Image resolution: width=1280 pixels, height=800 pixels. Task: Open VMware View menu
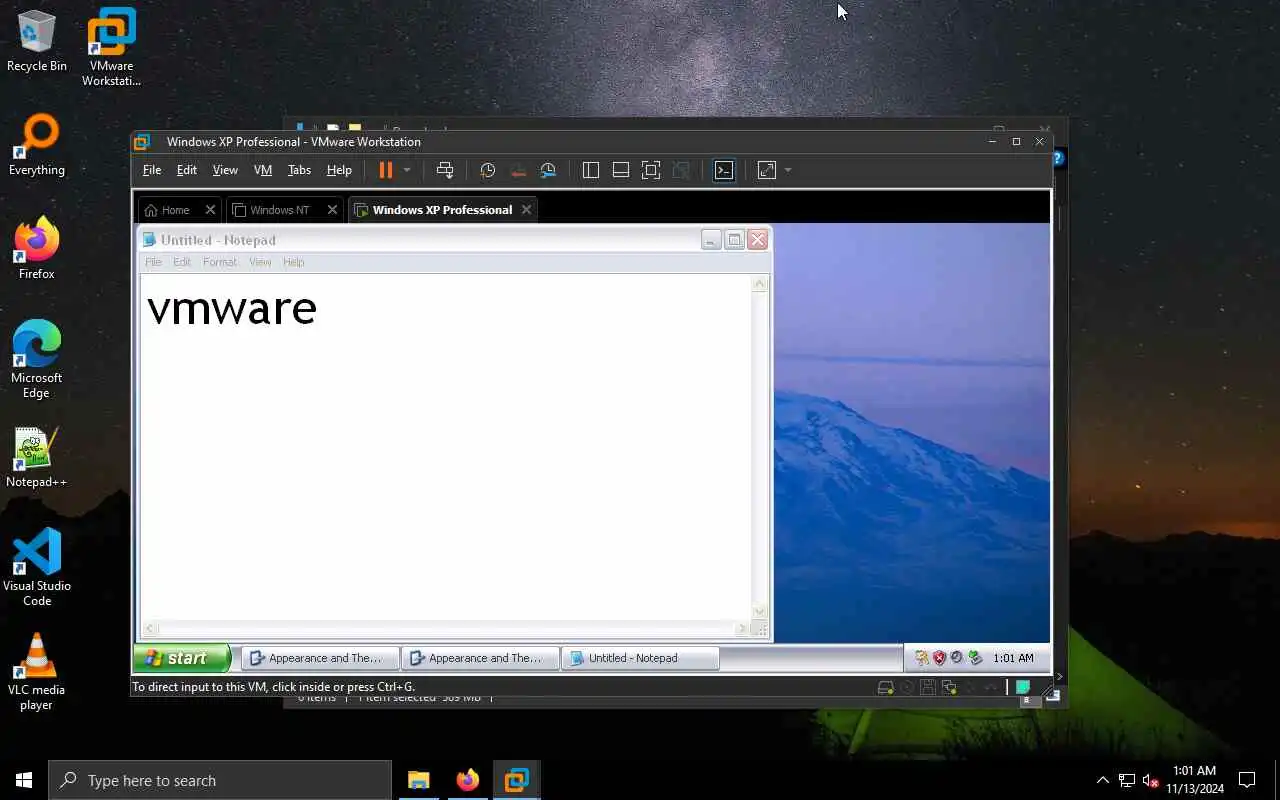click(225, 170)
